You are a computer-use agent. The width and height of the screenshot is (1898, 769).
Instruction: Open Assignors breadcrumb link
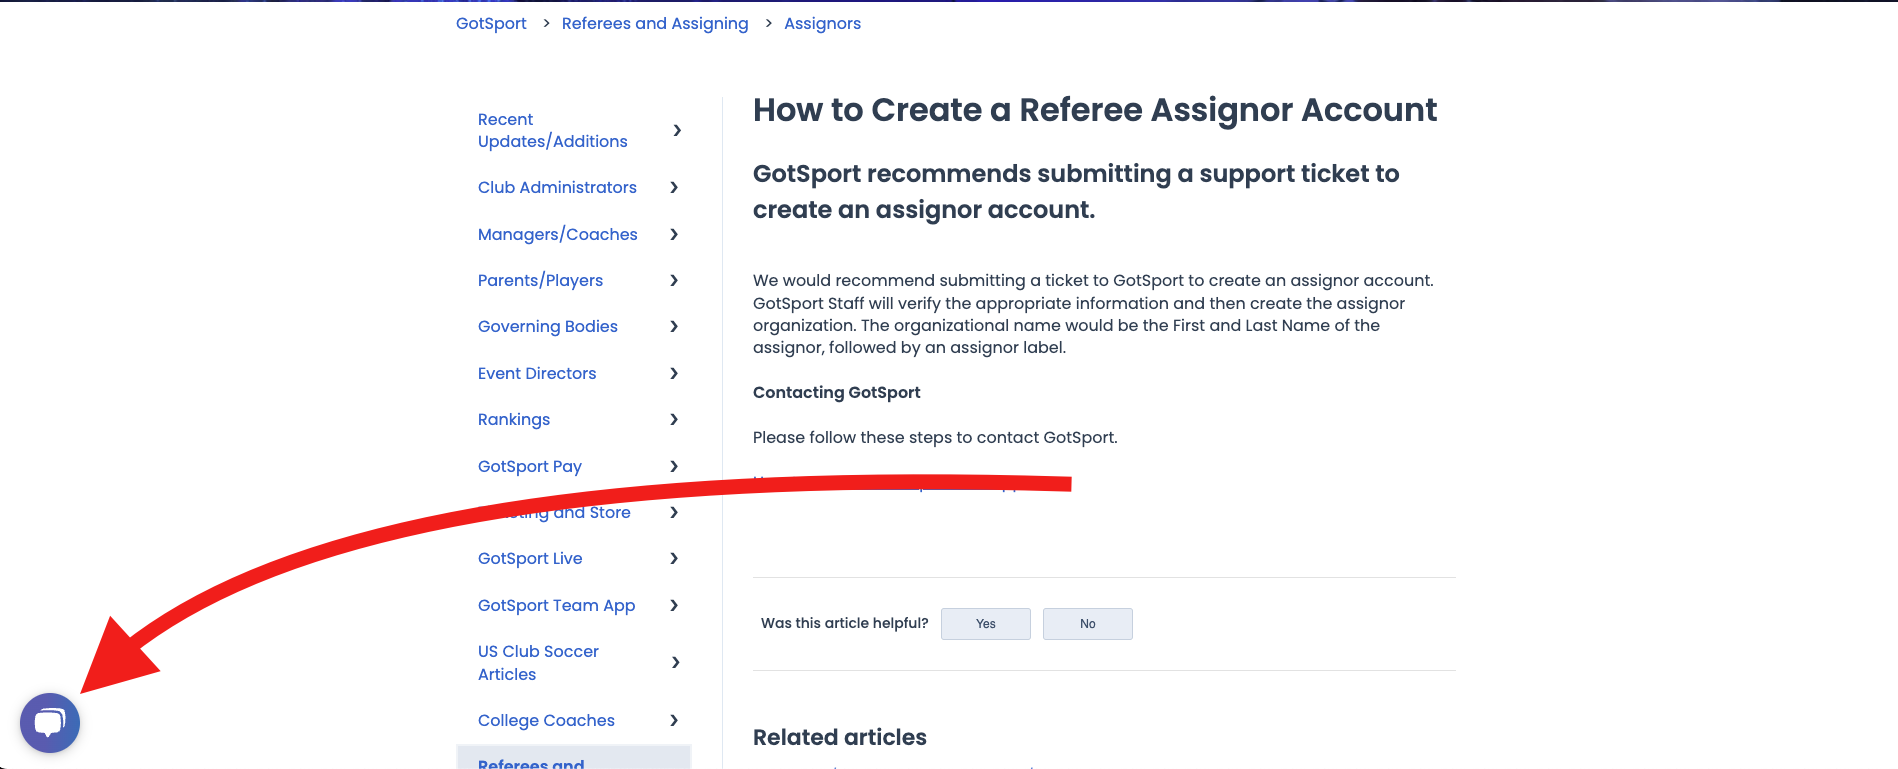tap(822, 23)
